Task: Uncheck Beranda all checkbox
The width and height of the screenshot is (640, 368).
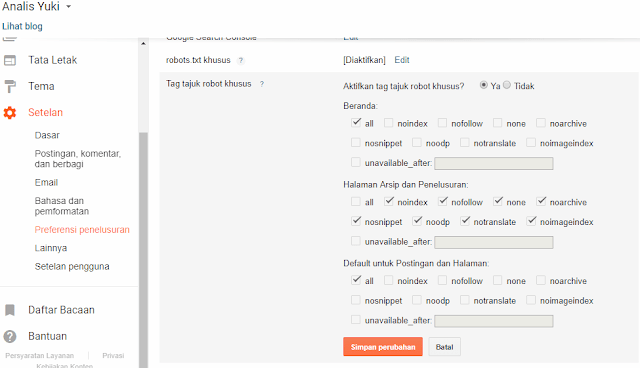Action: tap(356, 123)
